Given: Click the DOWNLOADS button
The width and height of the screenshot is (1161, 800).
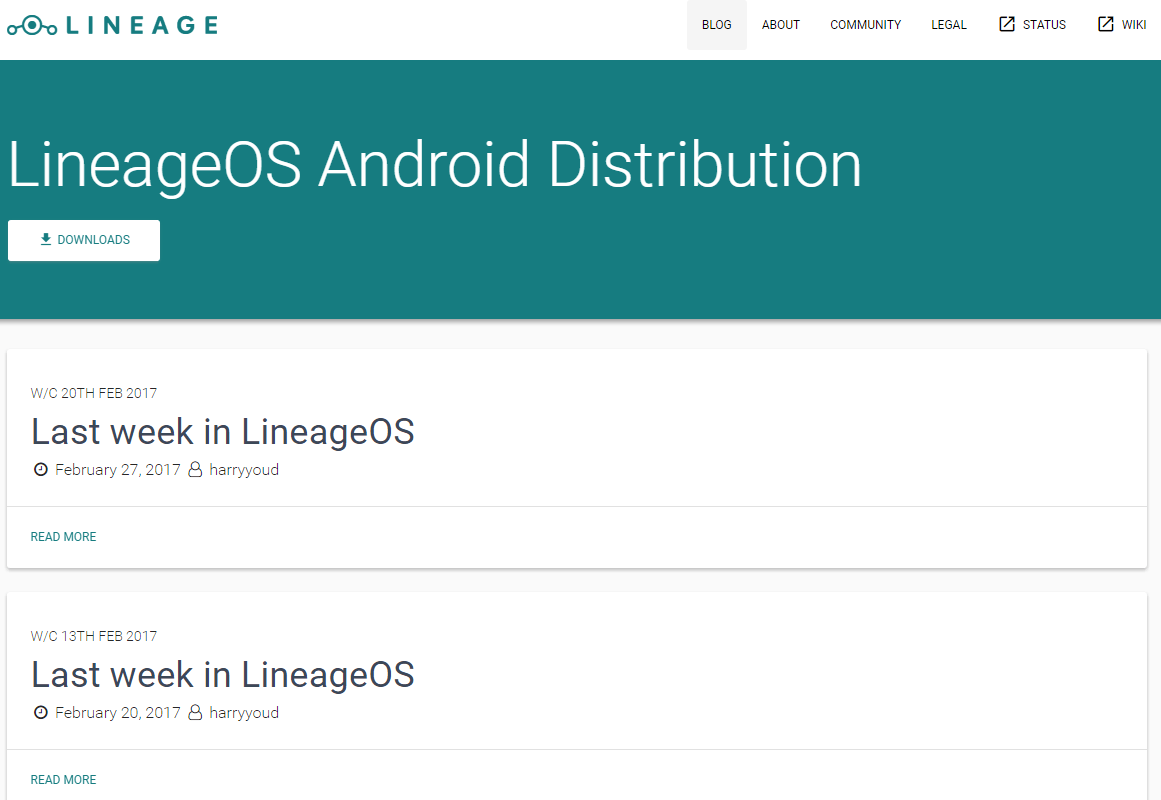Looking at the screenshot, I should pyautogui.click(x=83, y=240).
